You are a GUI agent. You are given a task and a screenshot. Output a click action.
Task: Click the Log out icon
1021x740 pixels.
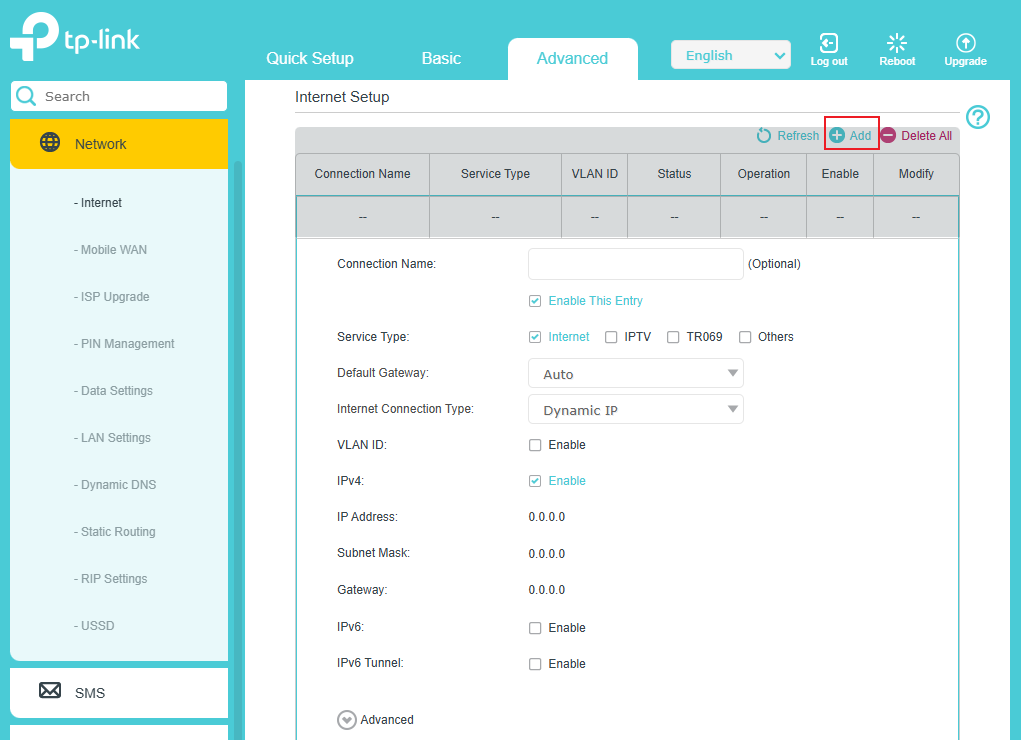[828, 43]
